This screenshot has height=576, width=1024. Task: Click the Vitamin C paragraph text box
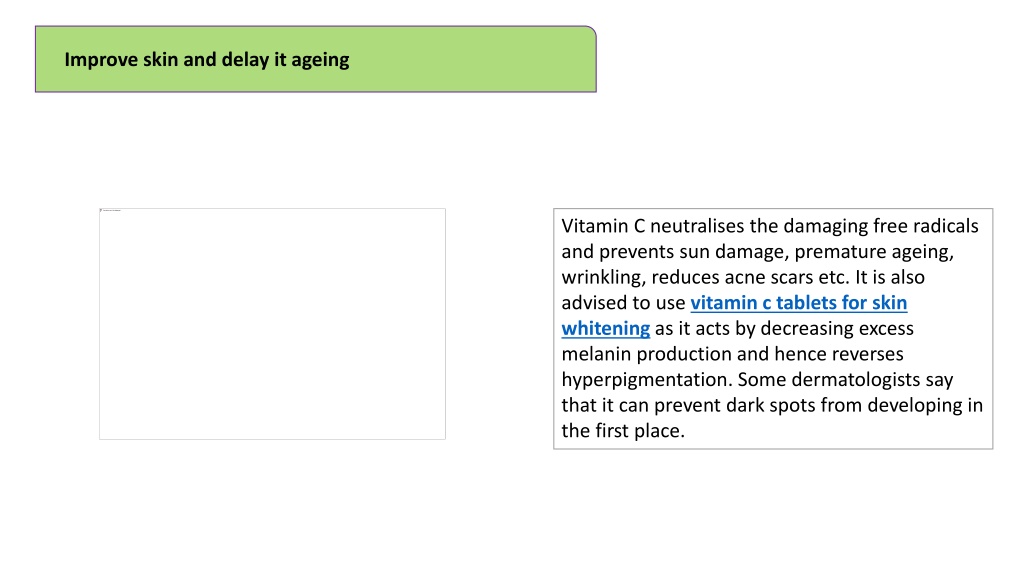point(773,328)
